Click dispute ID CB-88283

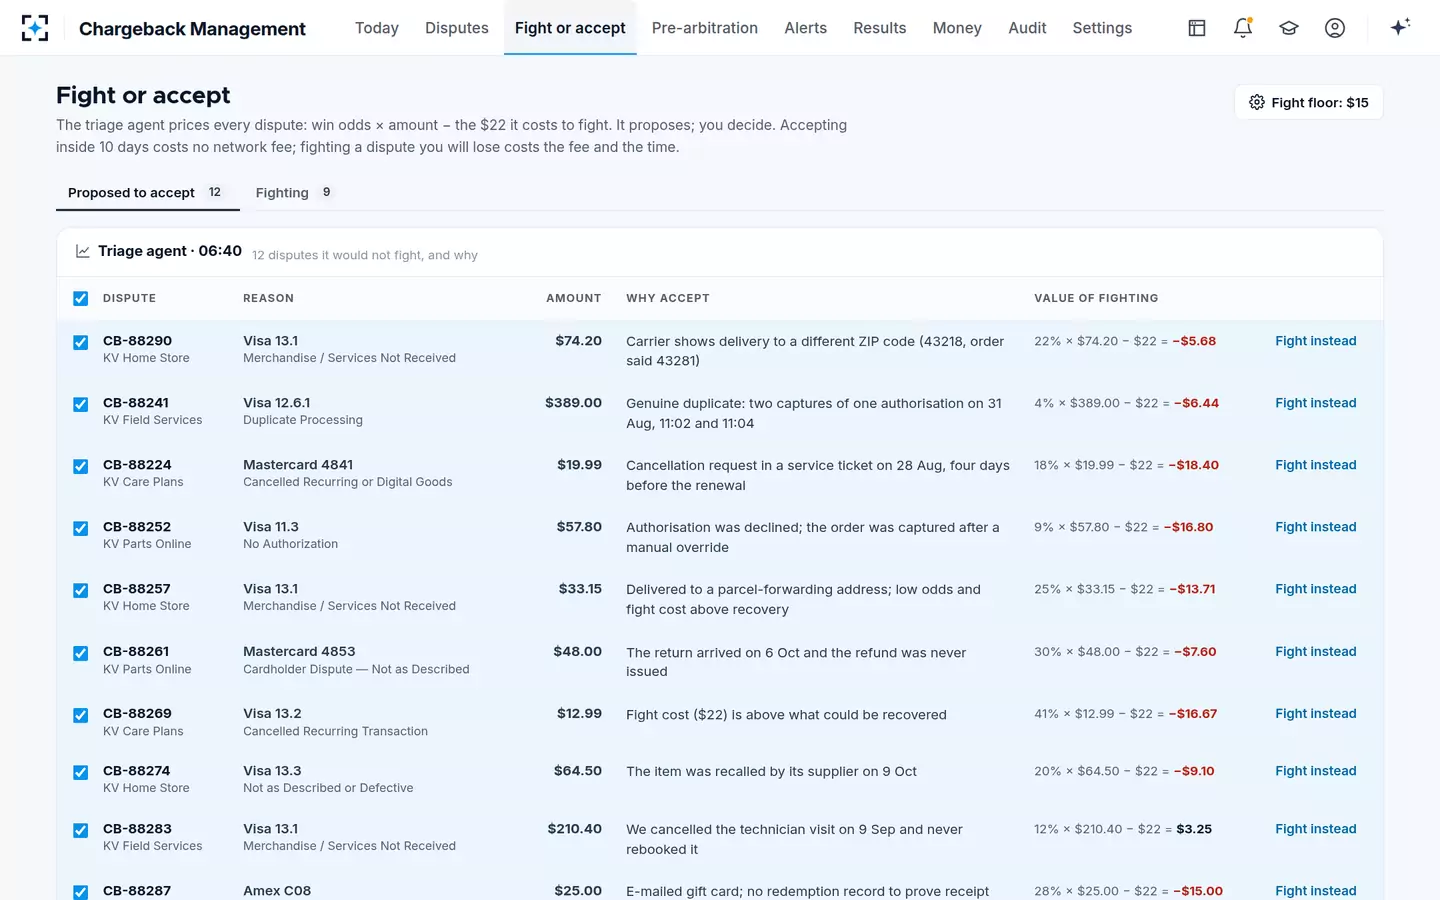(x=137, y=829)
